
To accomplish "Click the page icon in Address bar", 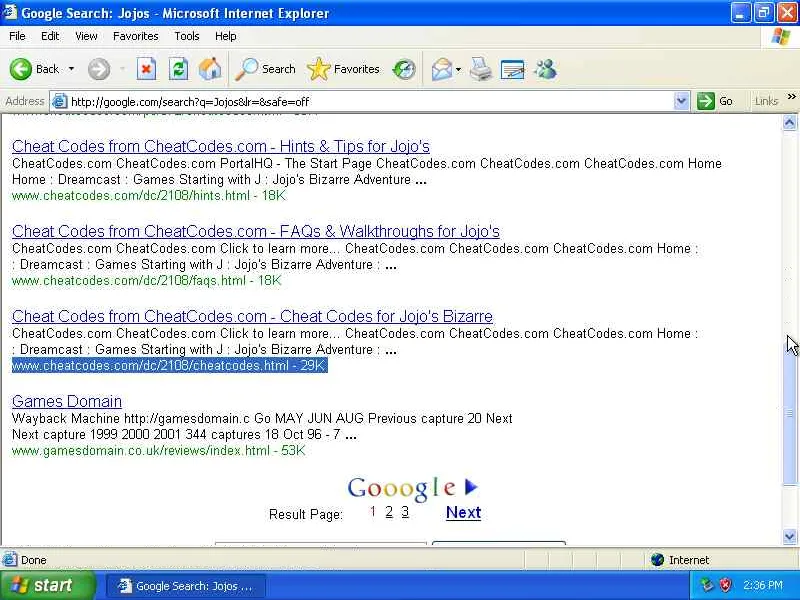I will point(60,101).
